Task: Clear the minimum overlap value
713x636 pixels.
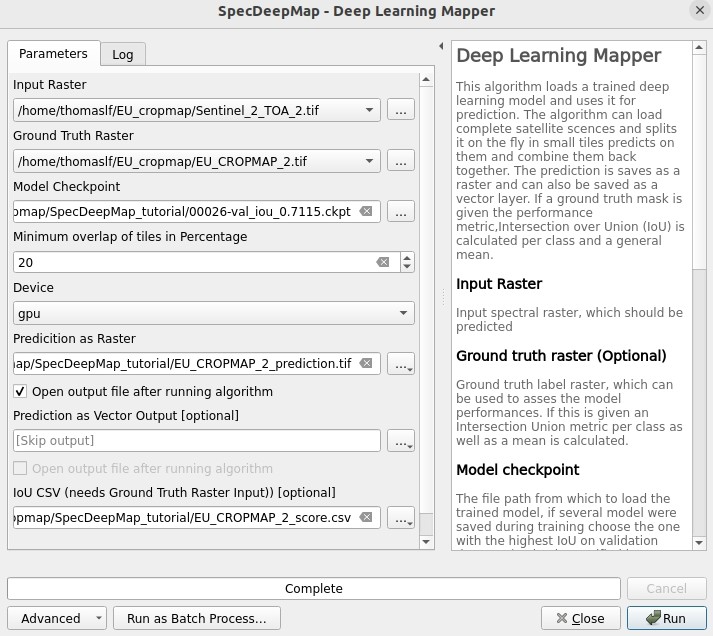Action: (383, 262)
